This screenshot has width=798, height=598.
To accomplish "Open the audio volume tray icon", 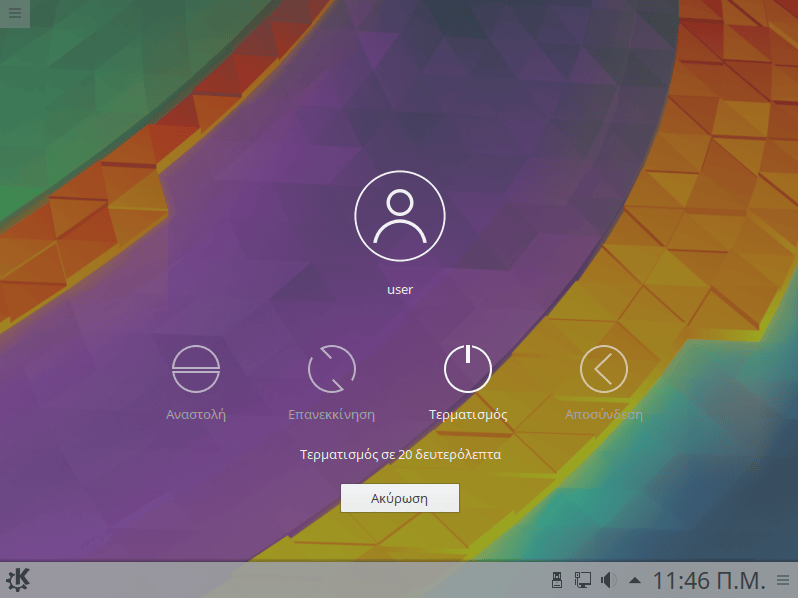I will click(x=609, y=580).
